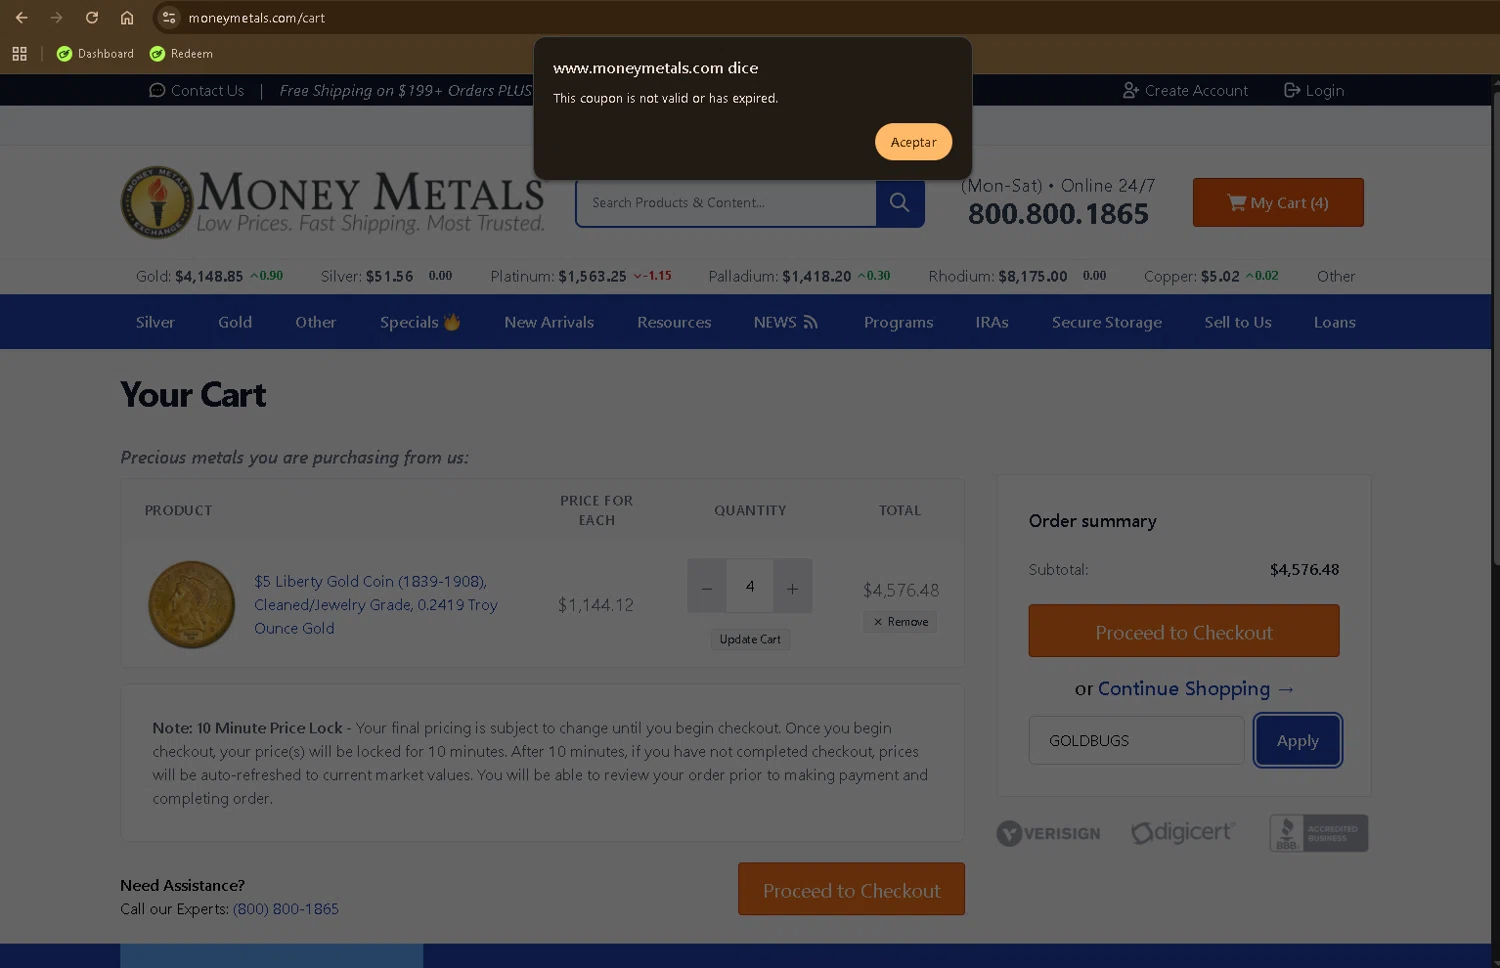
Task: Click the magnifying glass search button
Action: [x=900, y=203]
